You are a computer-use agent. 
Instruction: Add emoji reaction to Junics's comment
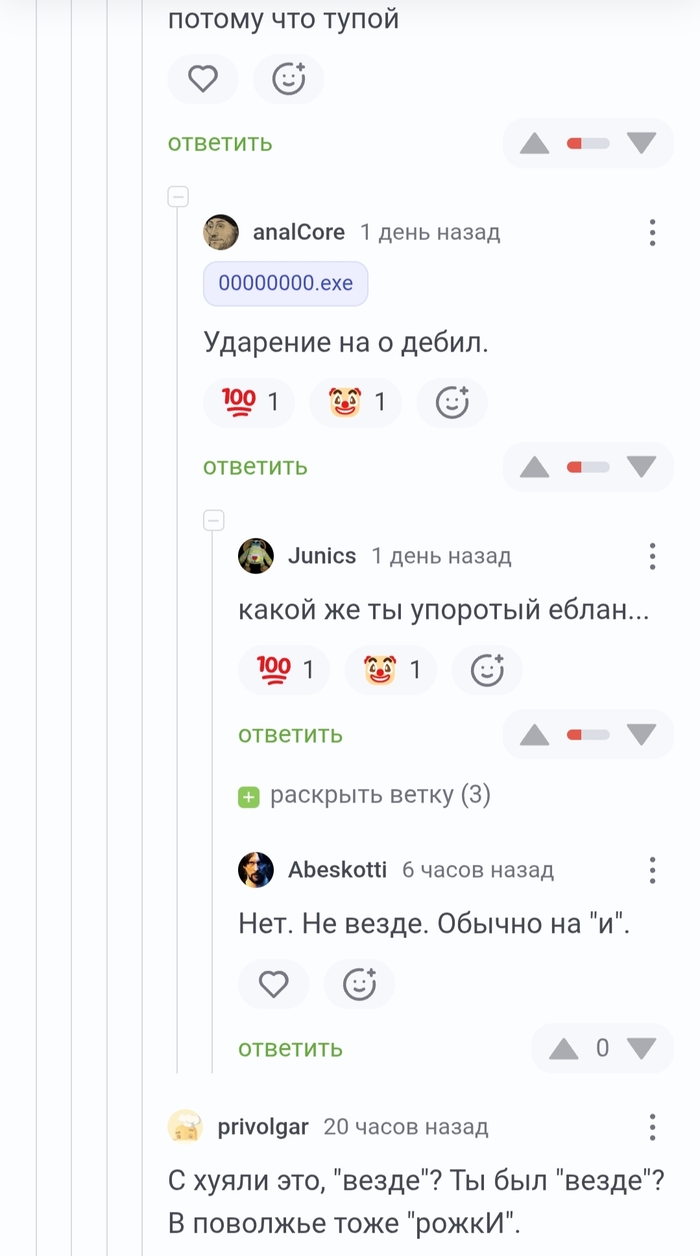pos(487,670)
